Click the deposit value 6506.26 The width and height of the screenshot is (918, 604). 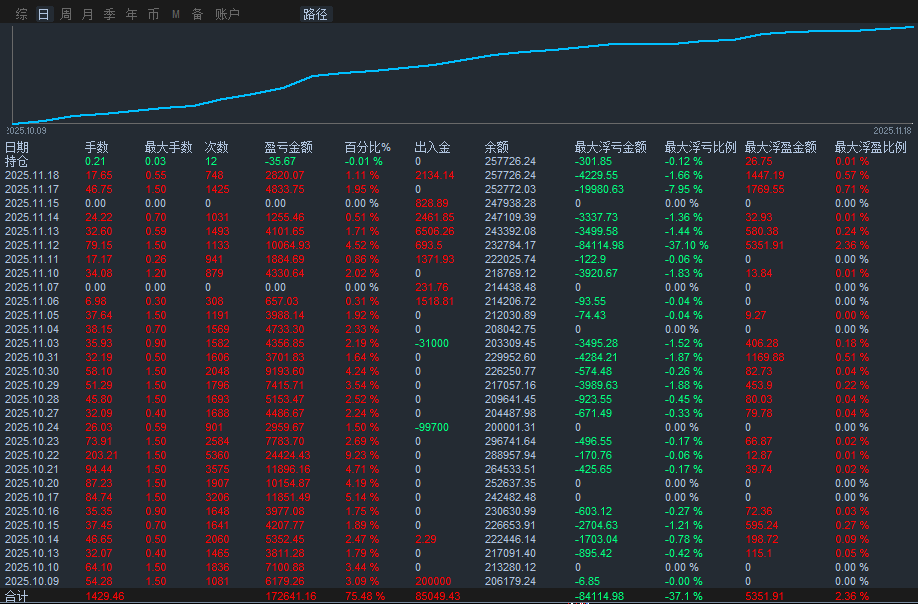point(434,231)
